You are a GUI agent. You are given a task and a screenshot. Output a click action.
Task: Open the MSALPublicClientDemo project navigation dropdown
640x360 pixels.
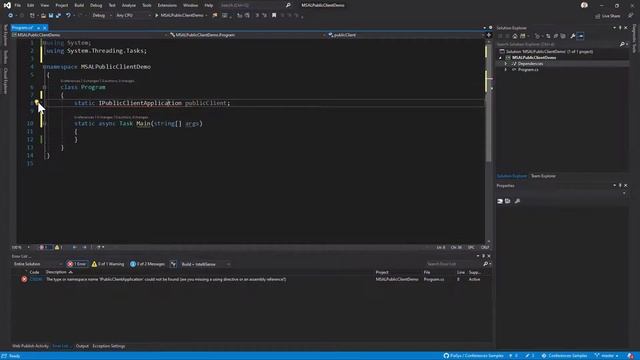[90, 35]
